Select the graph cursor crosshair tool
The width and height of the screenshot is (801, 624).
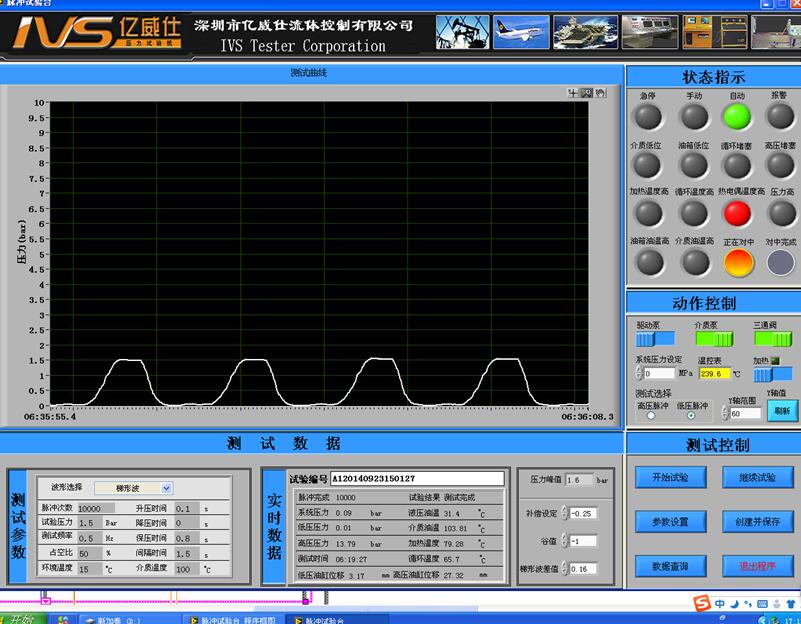(x=573, y=93)
